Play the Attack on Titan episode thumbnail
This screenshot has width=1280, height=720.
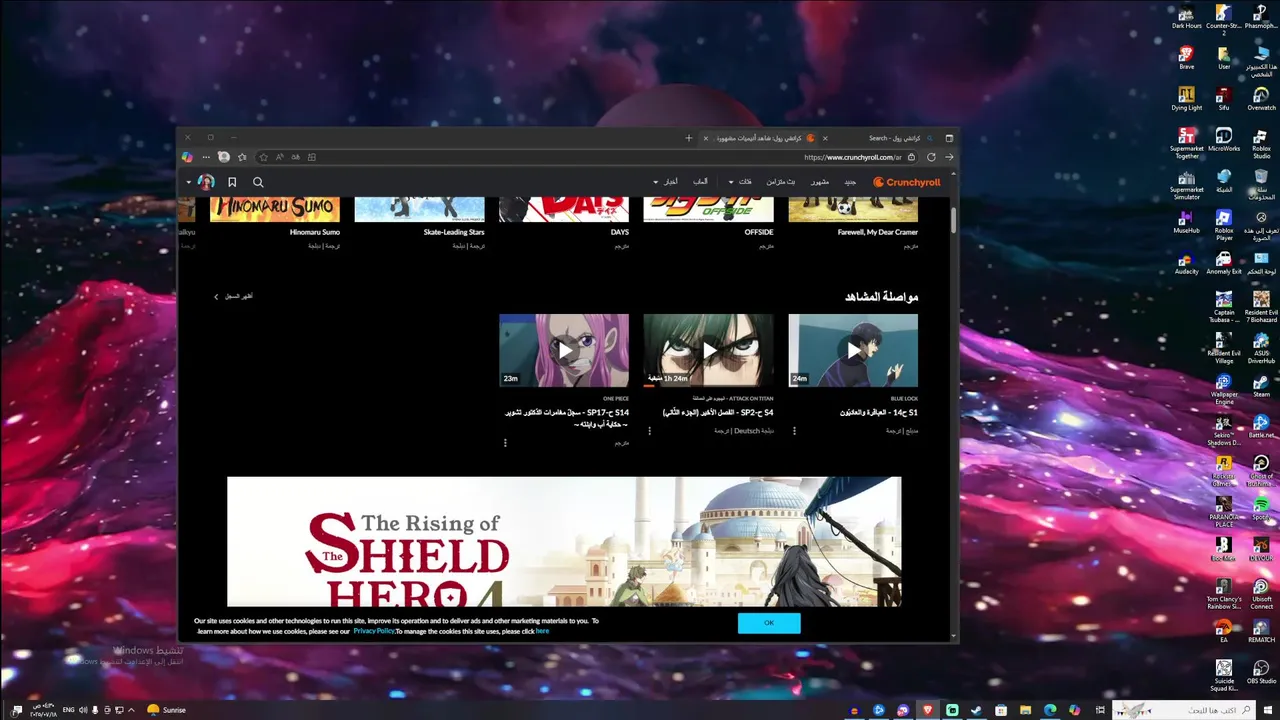(x=708, y=350)
